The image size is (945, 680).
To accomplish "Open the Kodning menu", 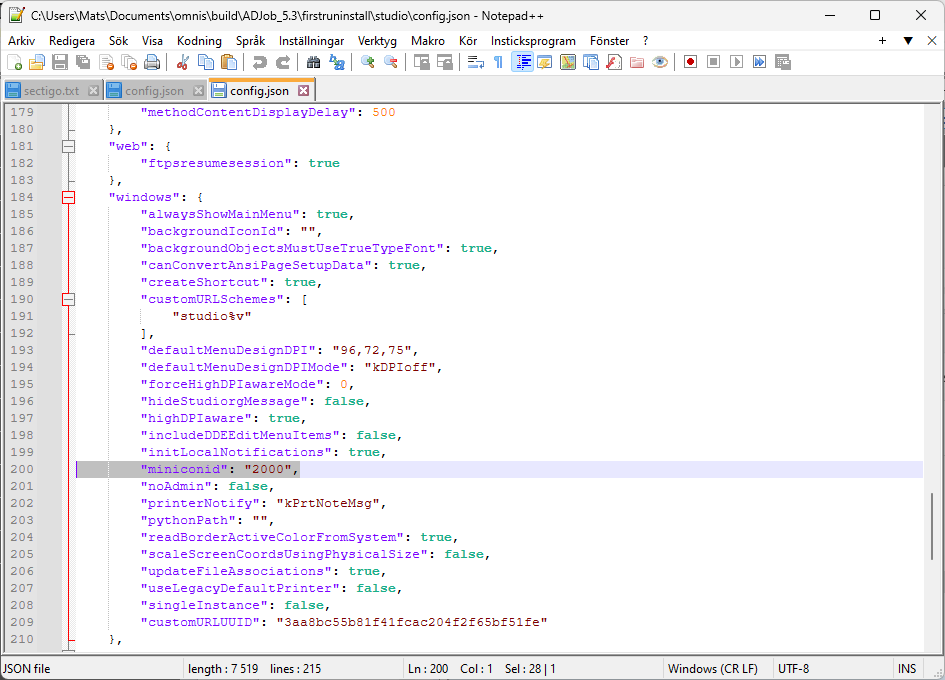I will click(199, 41).
